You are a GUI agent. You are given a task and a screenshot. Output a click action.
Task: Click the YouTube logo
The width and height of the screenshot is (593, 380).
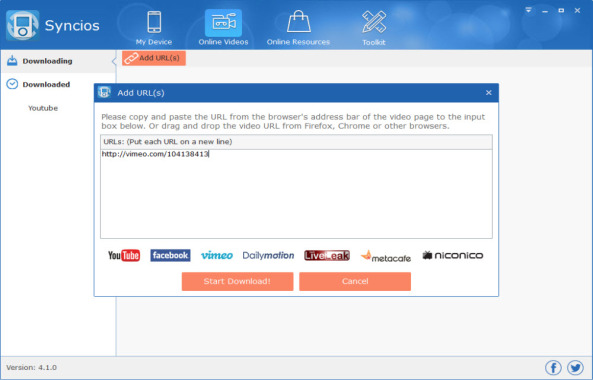124,256
